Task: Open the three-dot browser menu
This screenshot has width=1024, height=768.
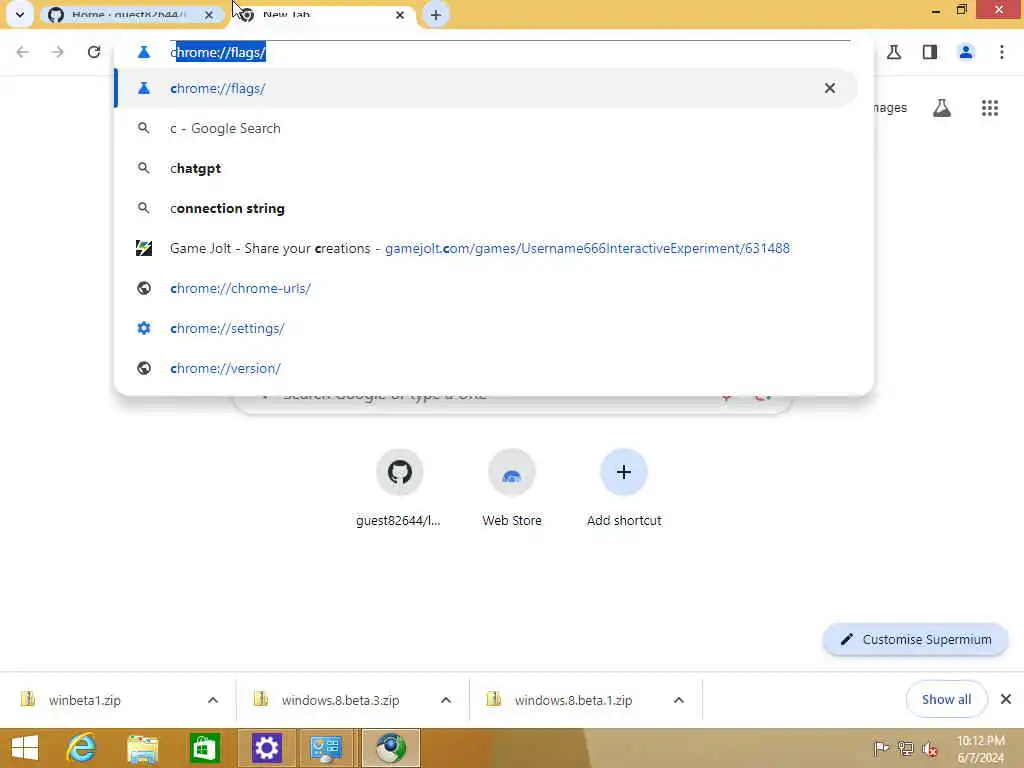Action: [1002, 52]
